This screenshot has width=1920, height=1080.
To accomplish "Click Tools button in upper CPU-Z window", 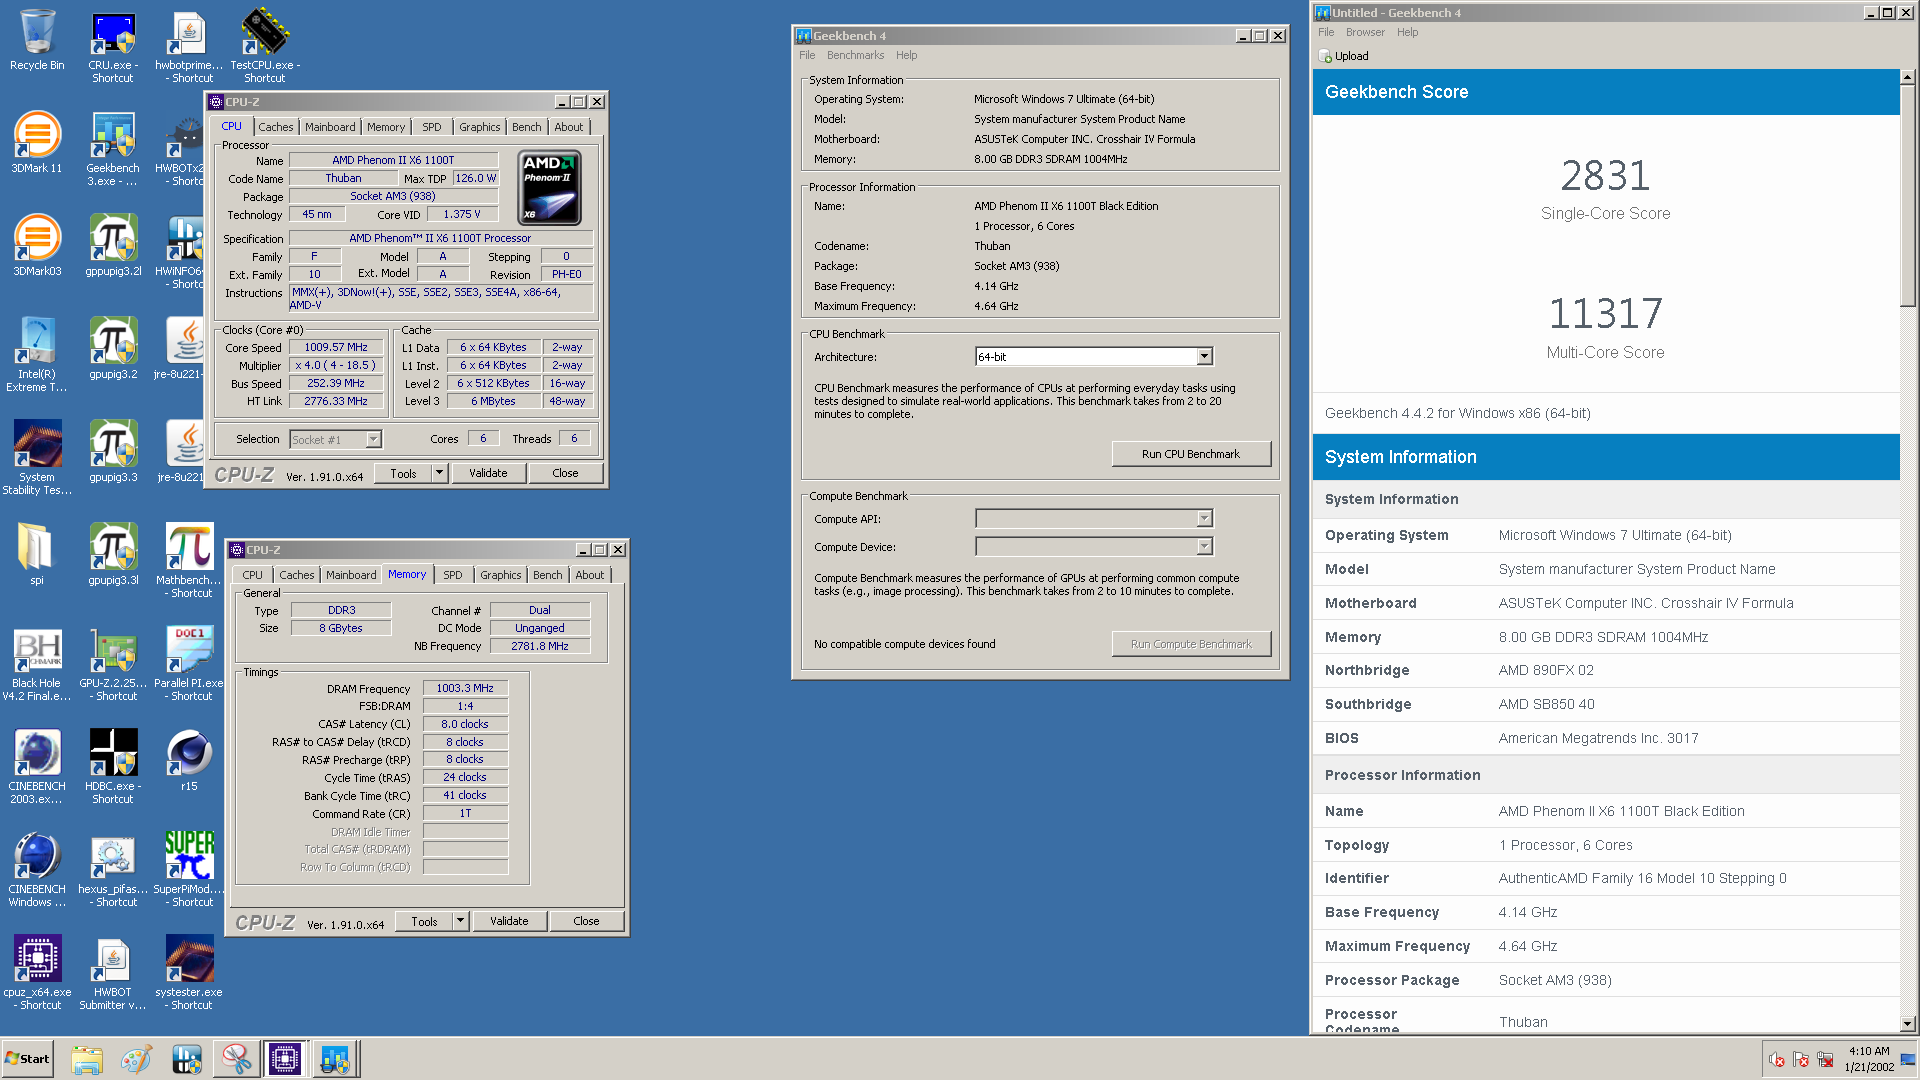I will tap(403, 473).
